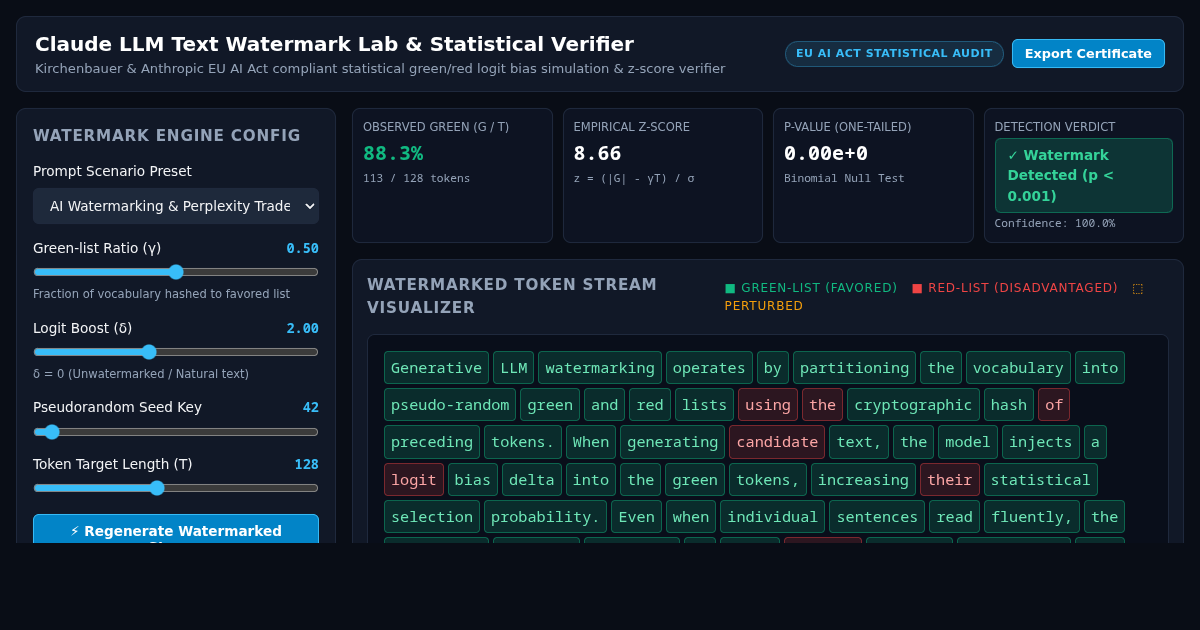This screenshot has width=1200, height=630.
Task: Click the red 'using' token
Action: (768, 405)
